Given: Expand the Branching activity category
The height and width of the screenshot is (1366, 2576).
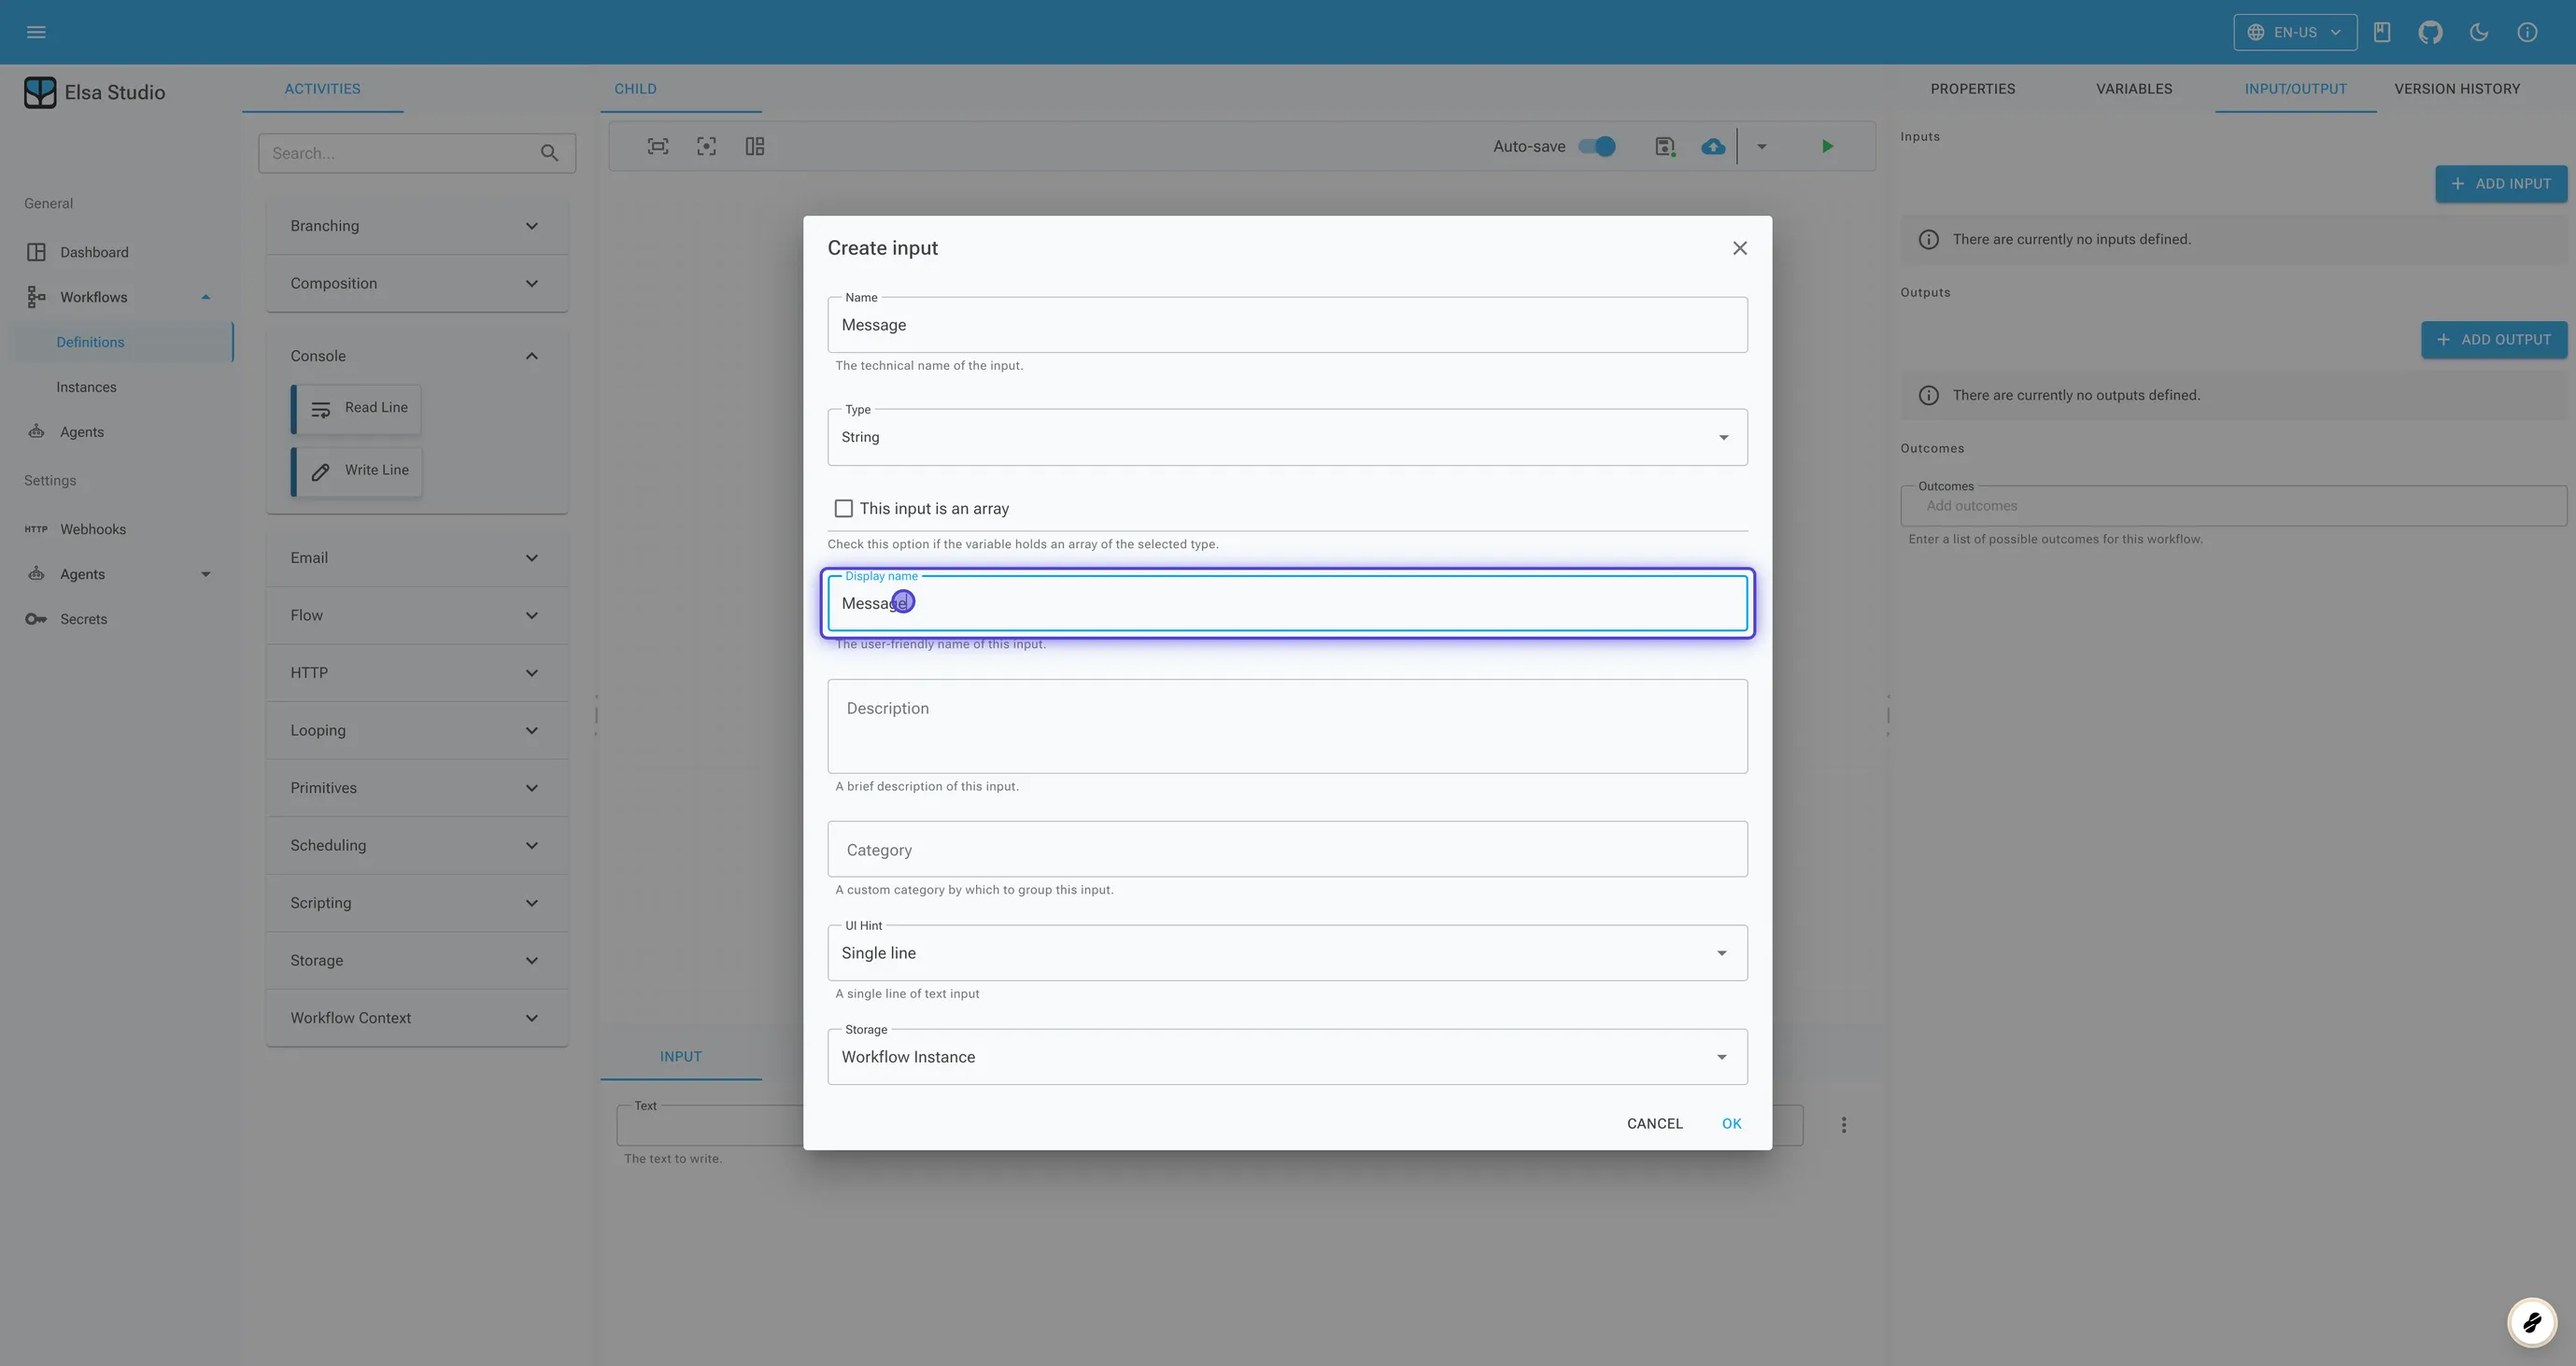Looking at the screenshot, I should coord(416,226).
